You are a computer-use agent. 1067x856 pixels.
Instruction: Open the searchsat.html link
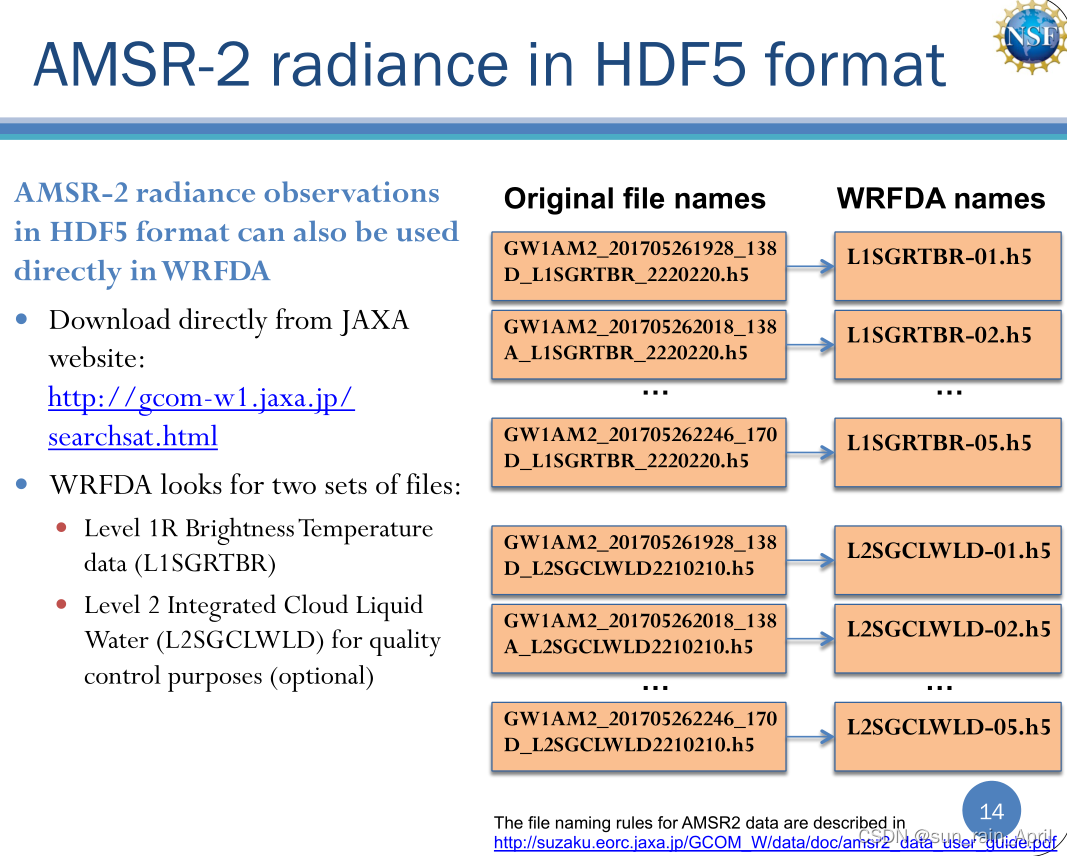(x=133, y=436)
